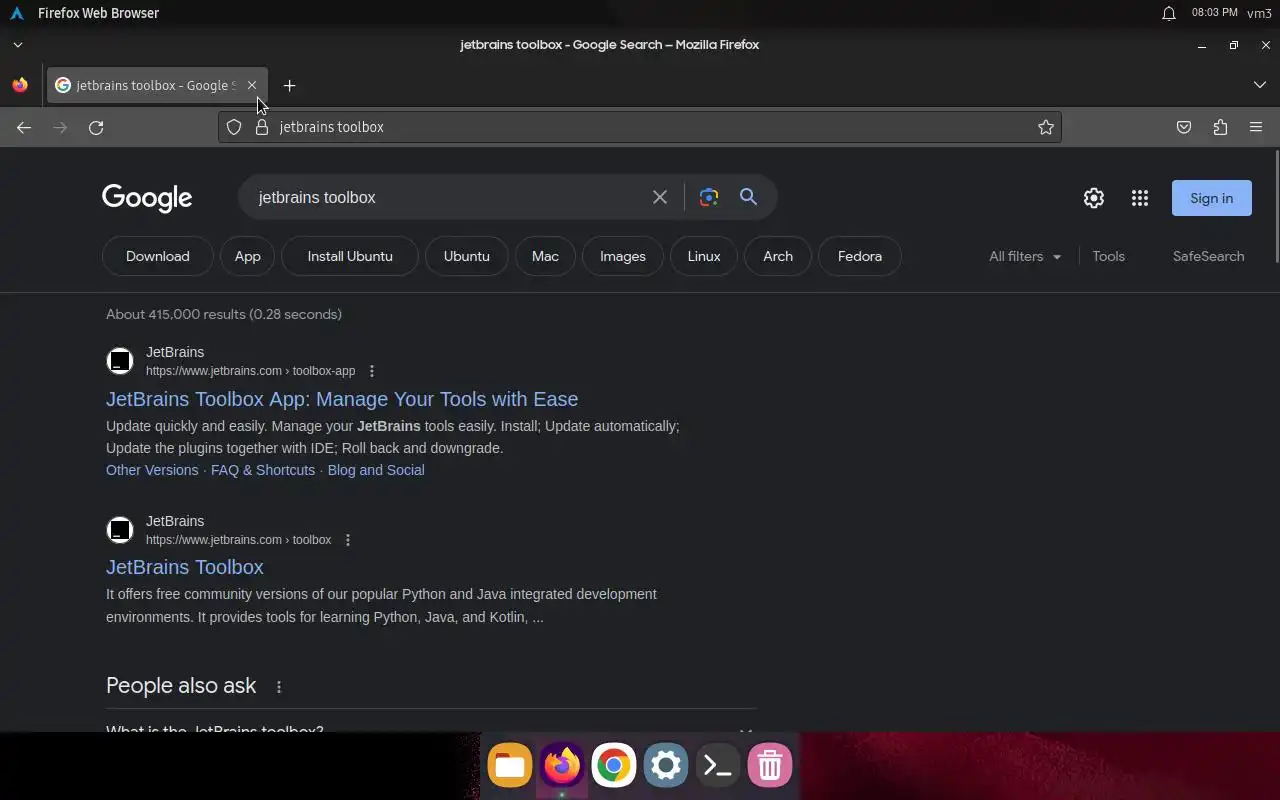Go to Google homepage via logo
This screenshot has width=1280, height=800.
[147, 198]
